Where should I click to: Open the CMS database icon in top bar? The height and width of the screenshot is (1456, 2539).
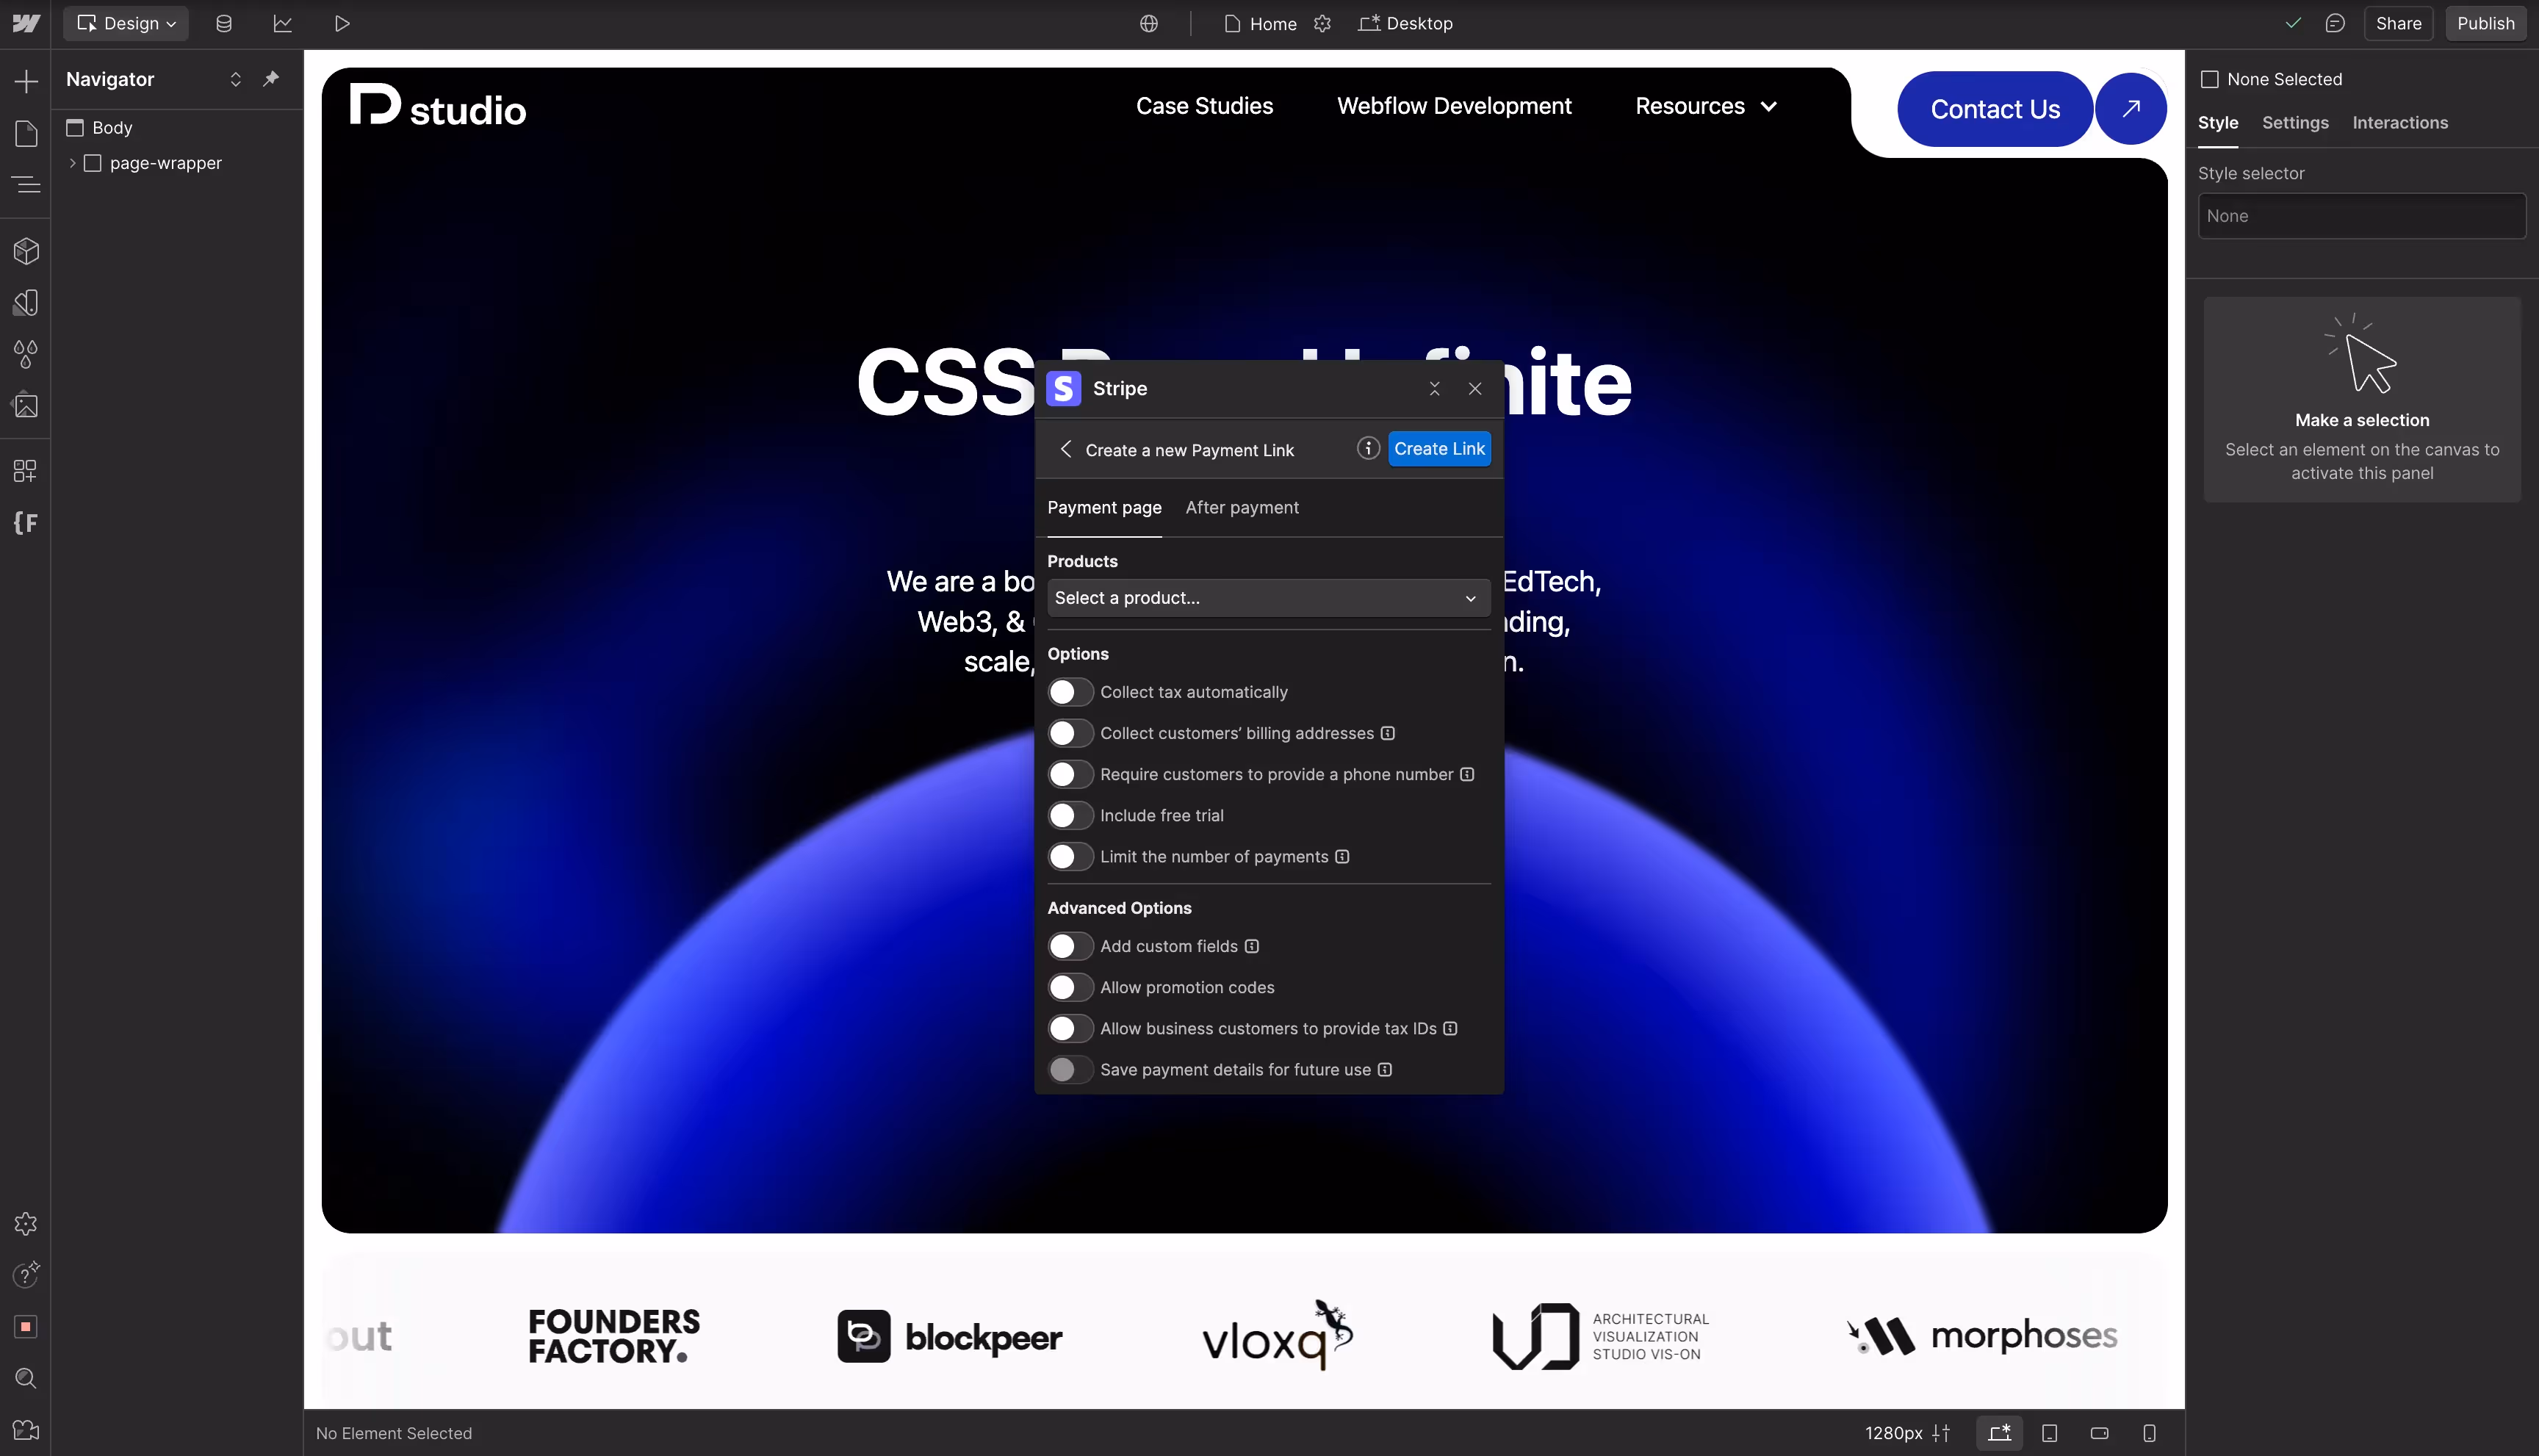(x=224, y=23)
